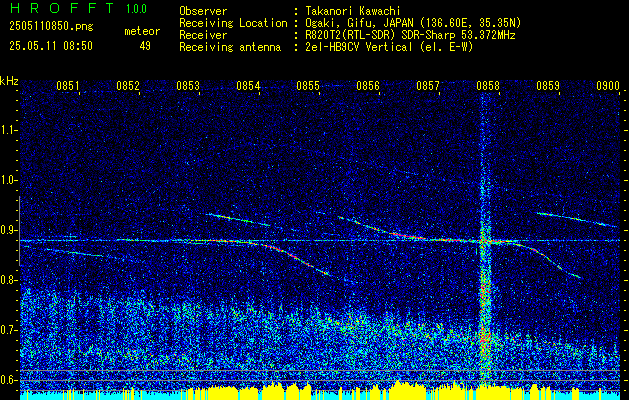629x400 pixels.
Task: Click the 0855 time axis marker
Action: (308, 85)
